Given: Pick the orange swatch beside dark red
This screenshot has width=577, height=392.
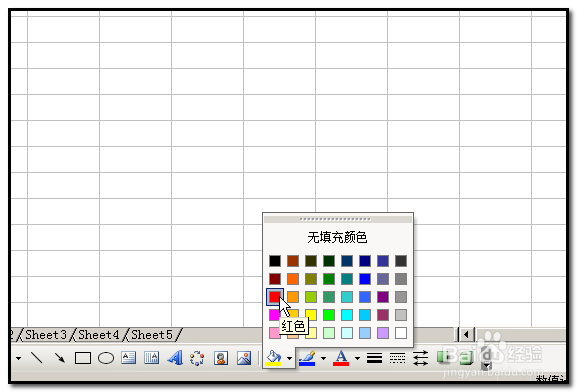Looking at the screenshot, I should pos(293,279).
